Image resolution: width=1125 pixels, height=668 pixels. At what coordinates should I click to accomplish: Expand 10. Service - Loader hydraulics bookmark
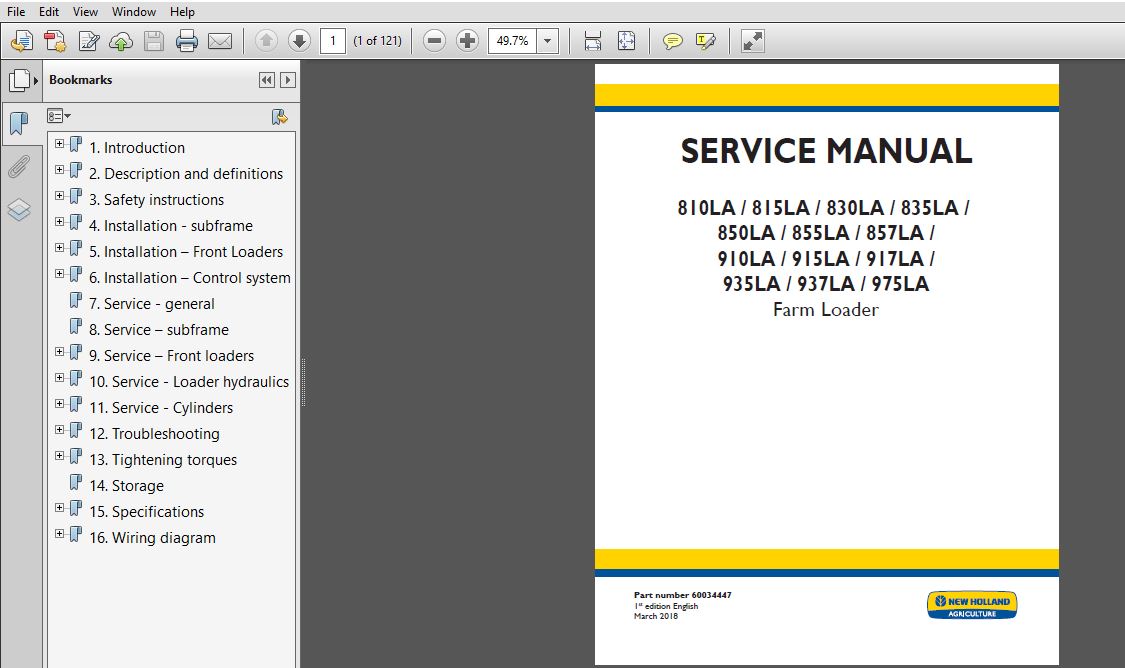coord(60,377)
